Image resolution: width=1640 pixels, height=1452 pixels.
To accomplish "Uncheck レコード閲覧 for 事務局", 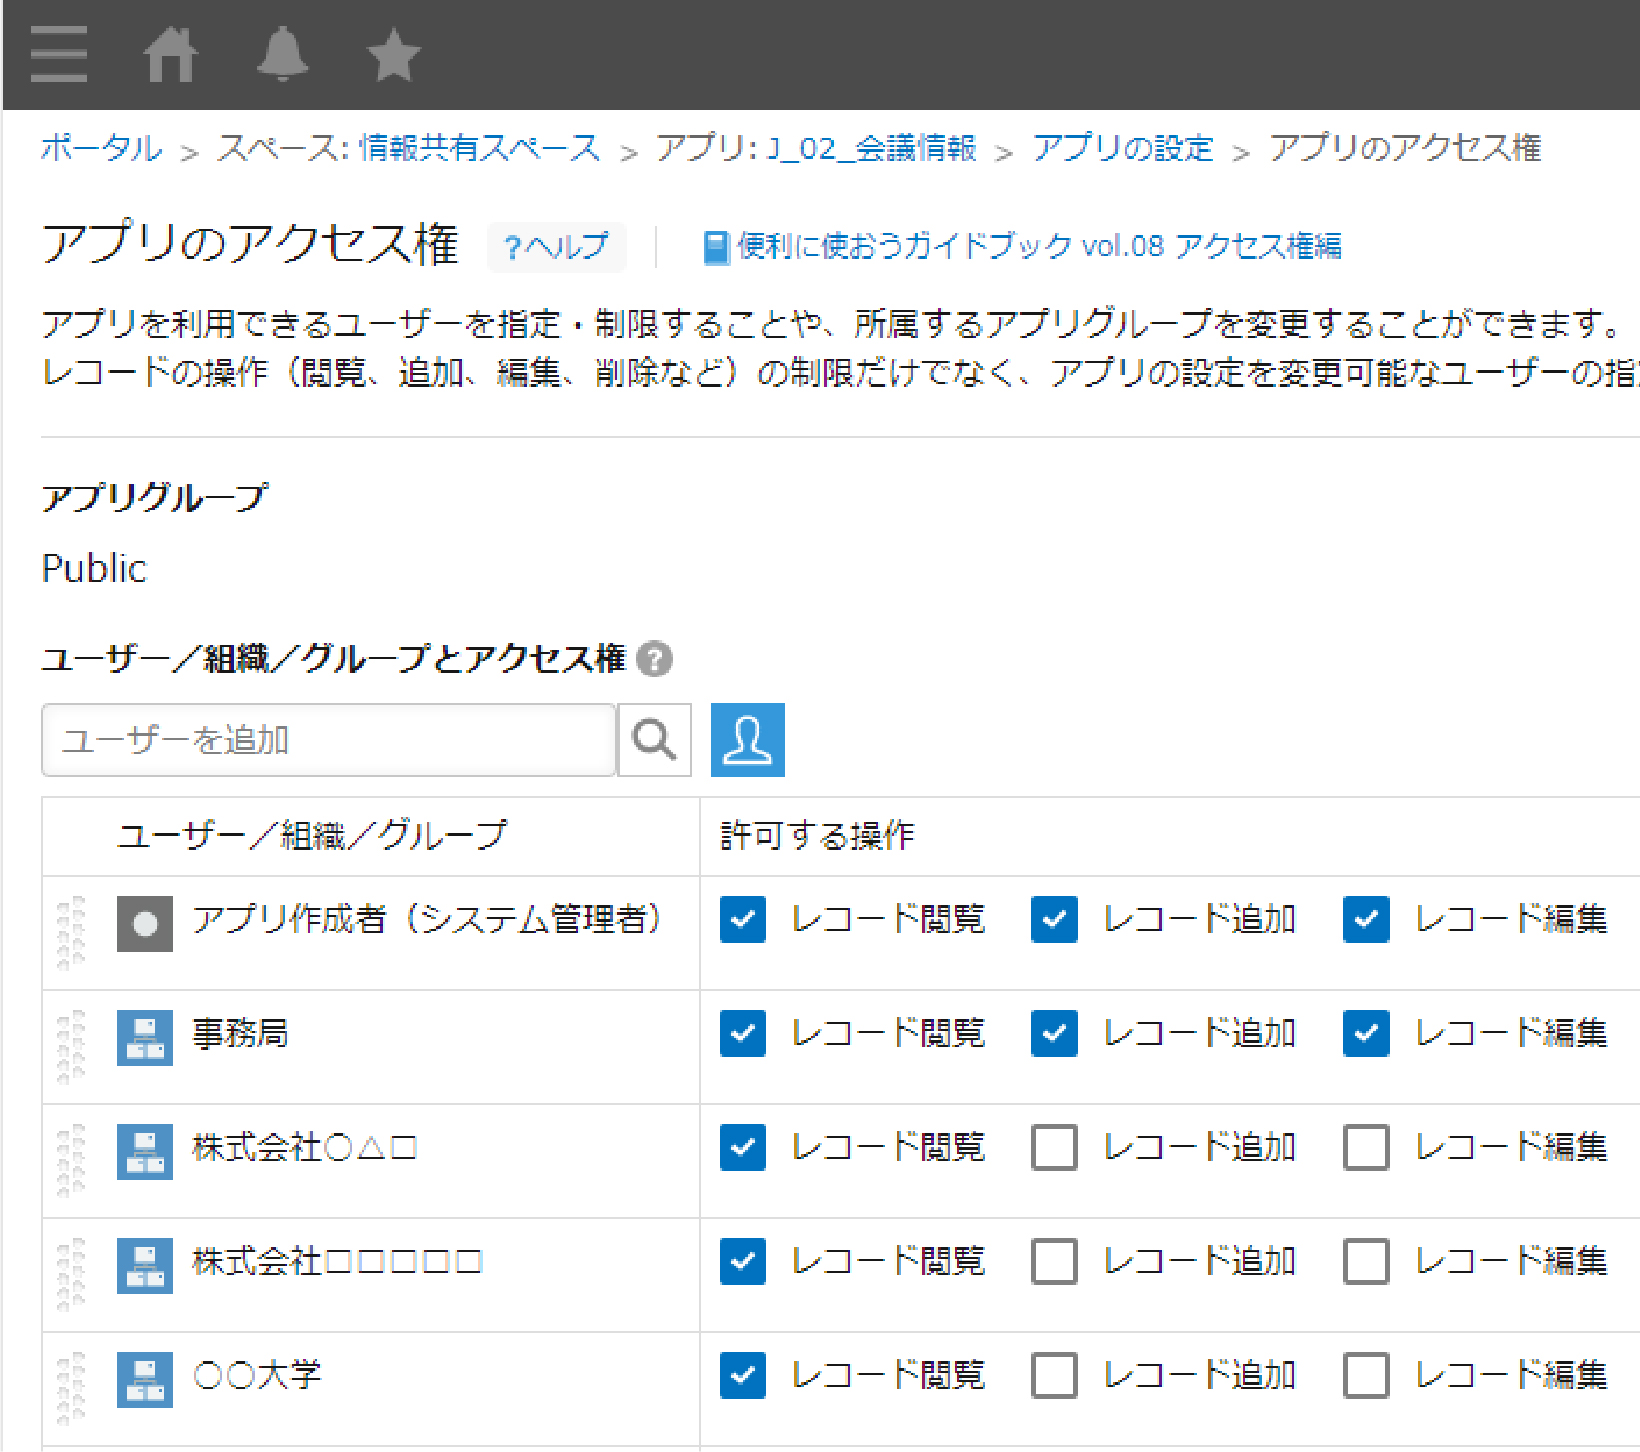I will point(743,1034).
